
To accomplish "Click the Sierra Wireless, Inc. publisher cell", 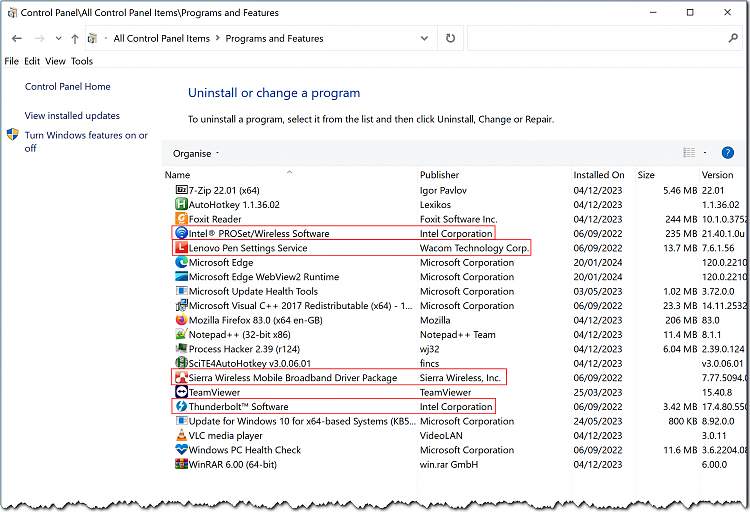I will (460, 378).
